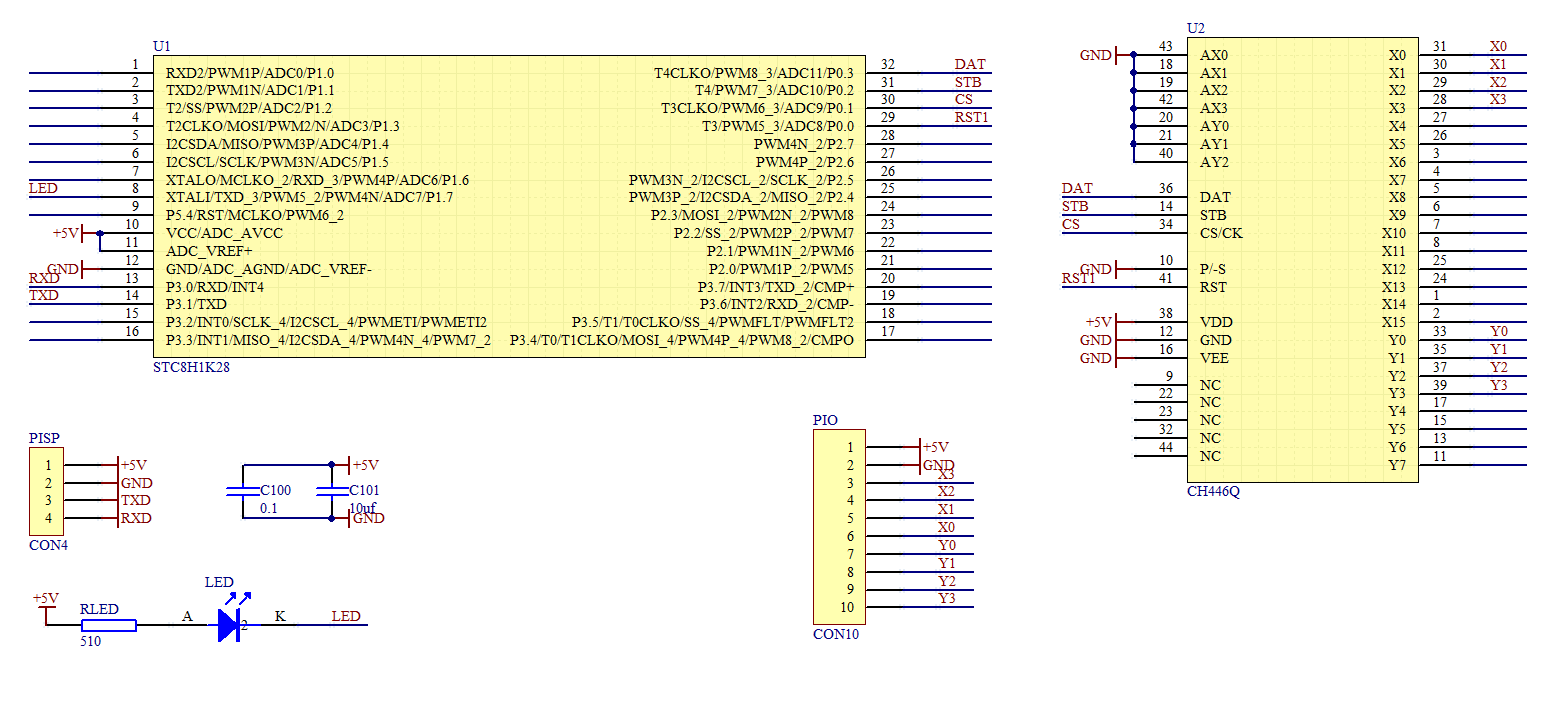Click the RXD label on PISP pin 4
The image size is (1554, 712).
pos(135,518)
